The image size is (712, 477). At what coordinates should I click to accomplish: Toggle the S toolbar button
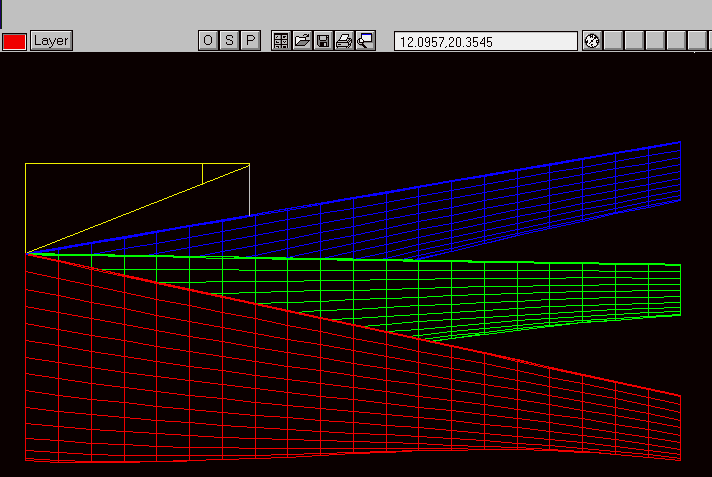pyautogui.click(x=229, y=41)
